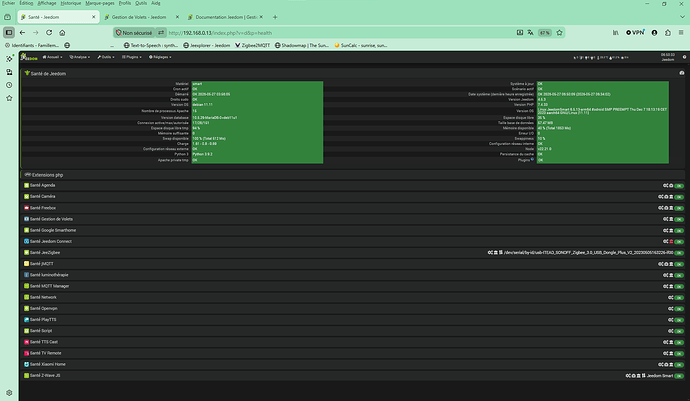Open the Marque-pages menu
This screenshot has height=401, width=690.
(x=100, y=3)
